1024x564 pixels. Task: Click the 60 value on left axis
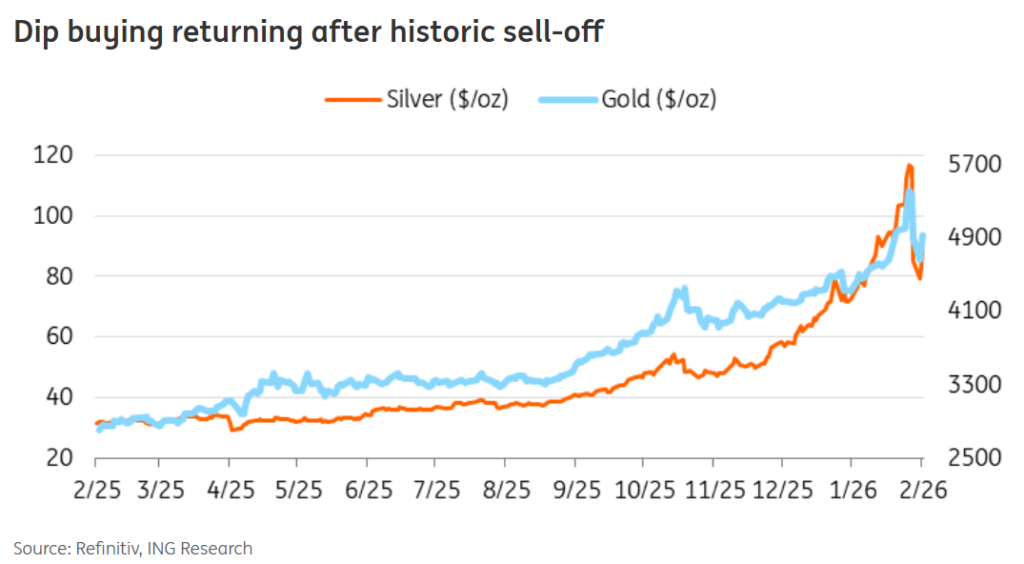coord(56,336)
